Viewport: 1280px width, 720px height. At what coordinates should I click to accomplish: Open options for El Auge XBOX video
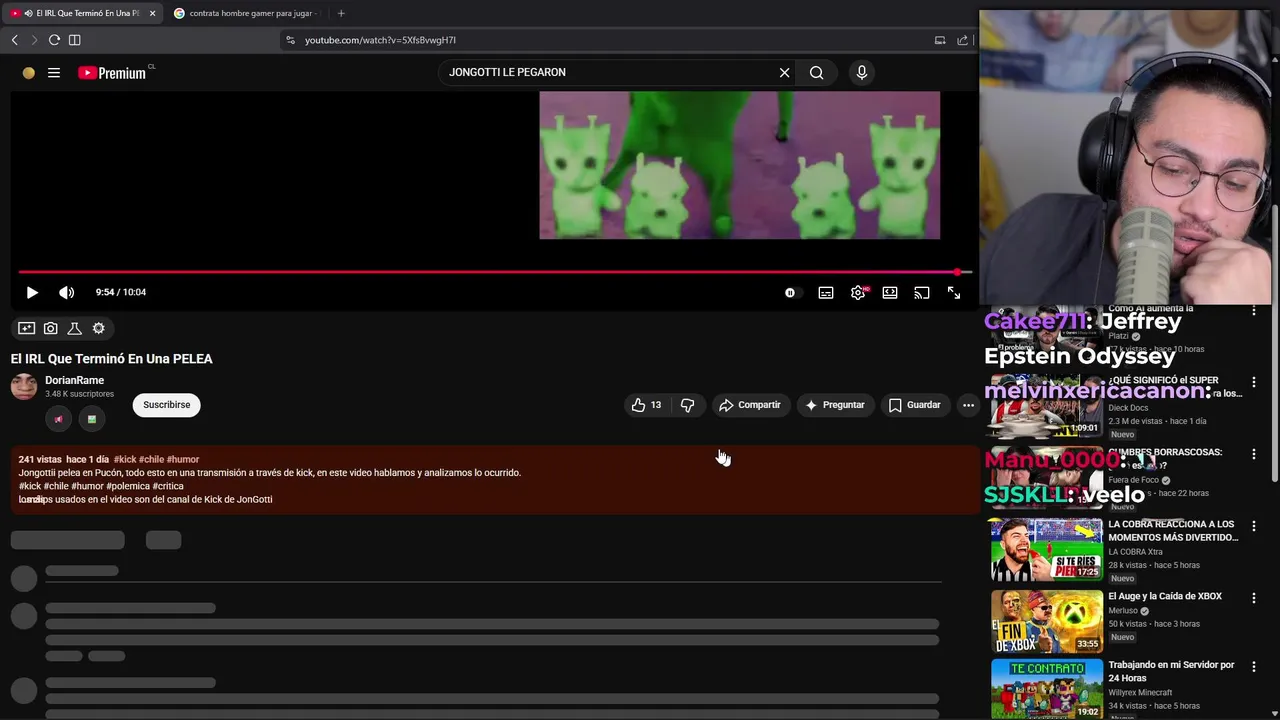[1254, 598]
